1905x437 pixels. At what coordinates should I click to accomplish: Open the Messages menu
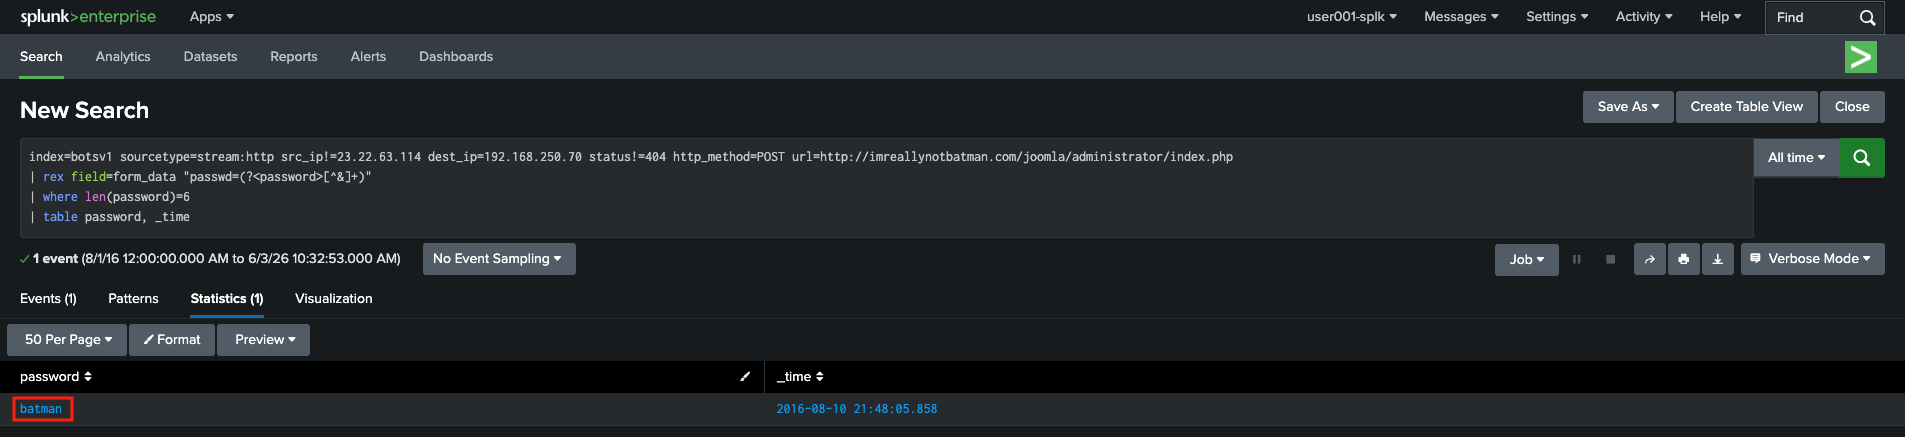click(x=1461, y=17)
